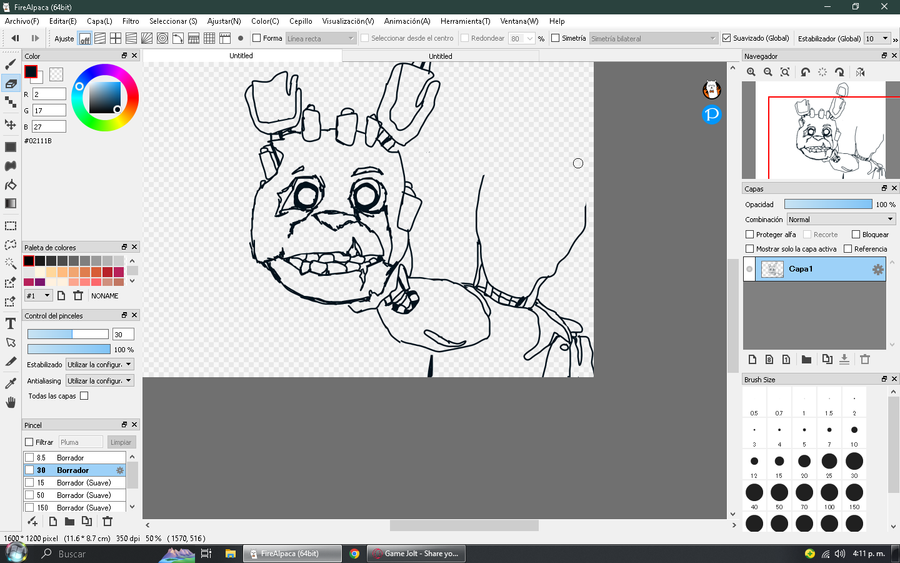The width and height of the screenshot is (900, 563).
Task: Open the Filtro menu
Action: click(131, 21)
